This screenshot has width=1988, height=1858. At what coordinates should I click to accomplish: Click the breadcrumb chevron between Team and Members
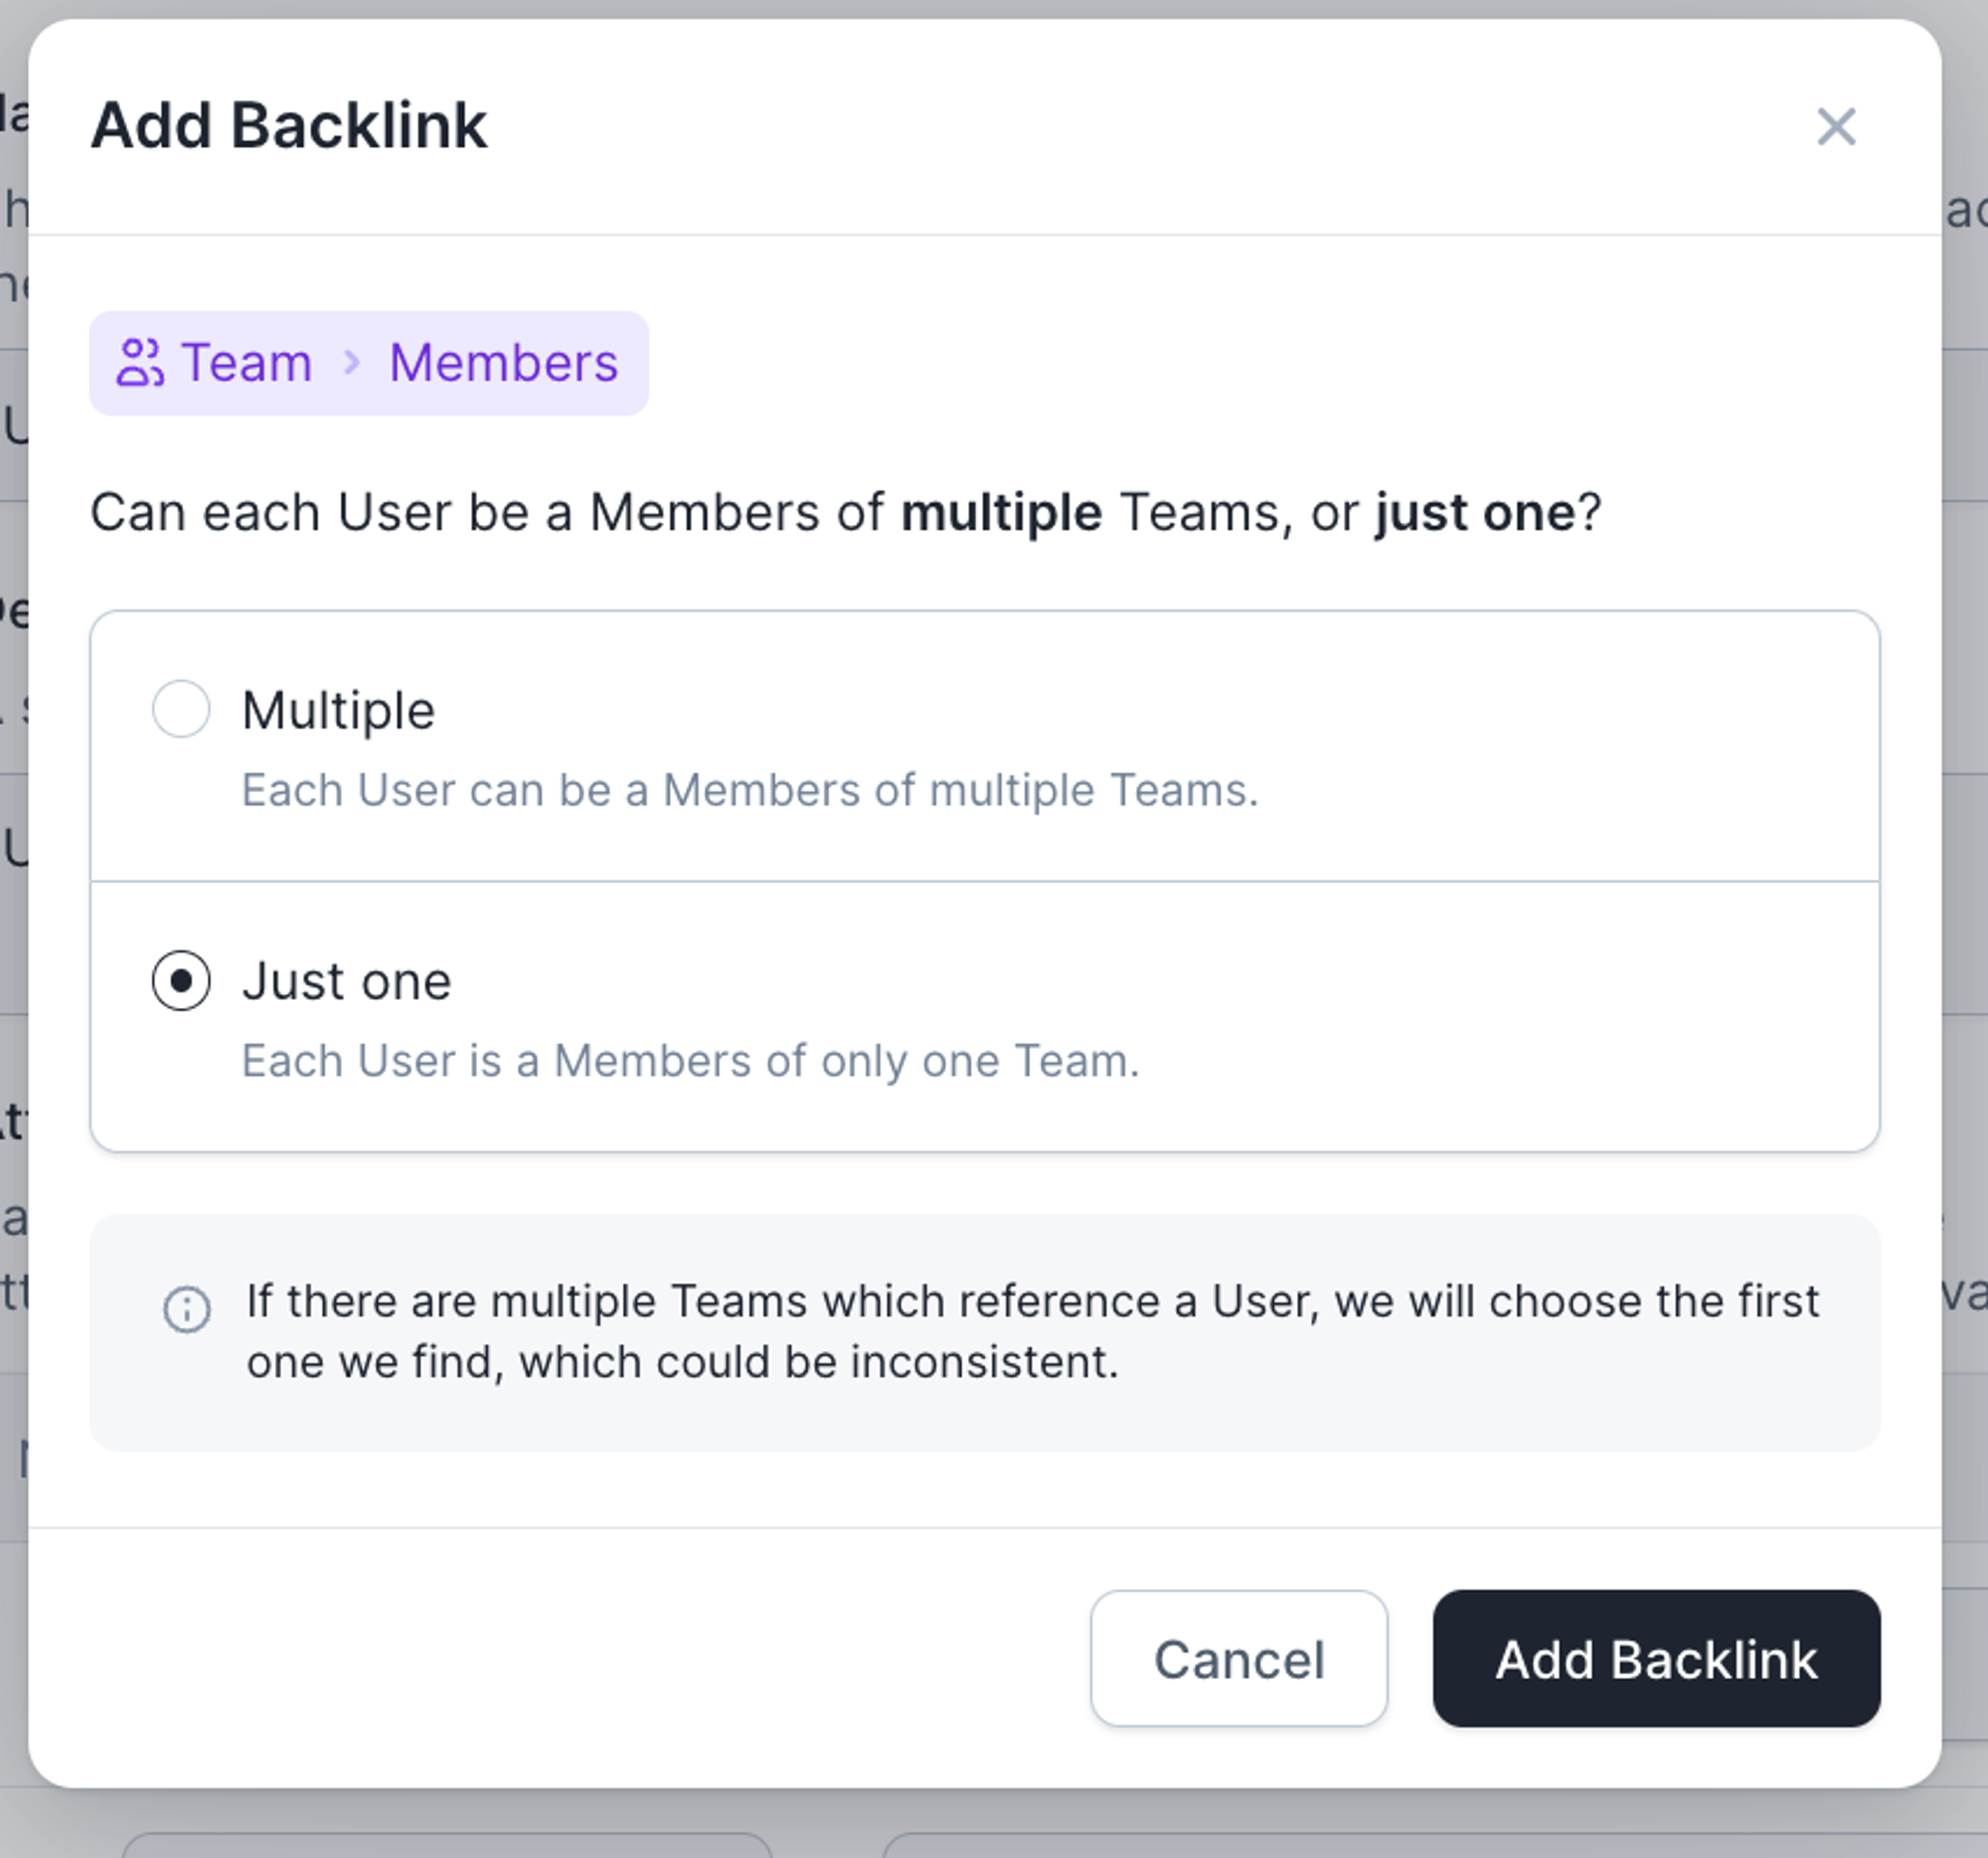(x=351, y=362)
